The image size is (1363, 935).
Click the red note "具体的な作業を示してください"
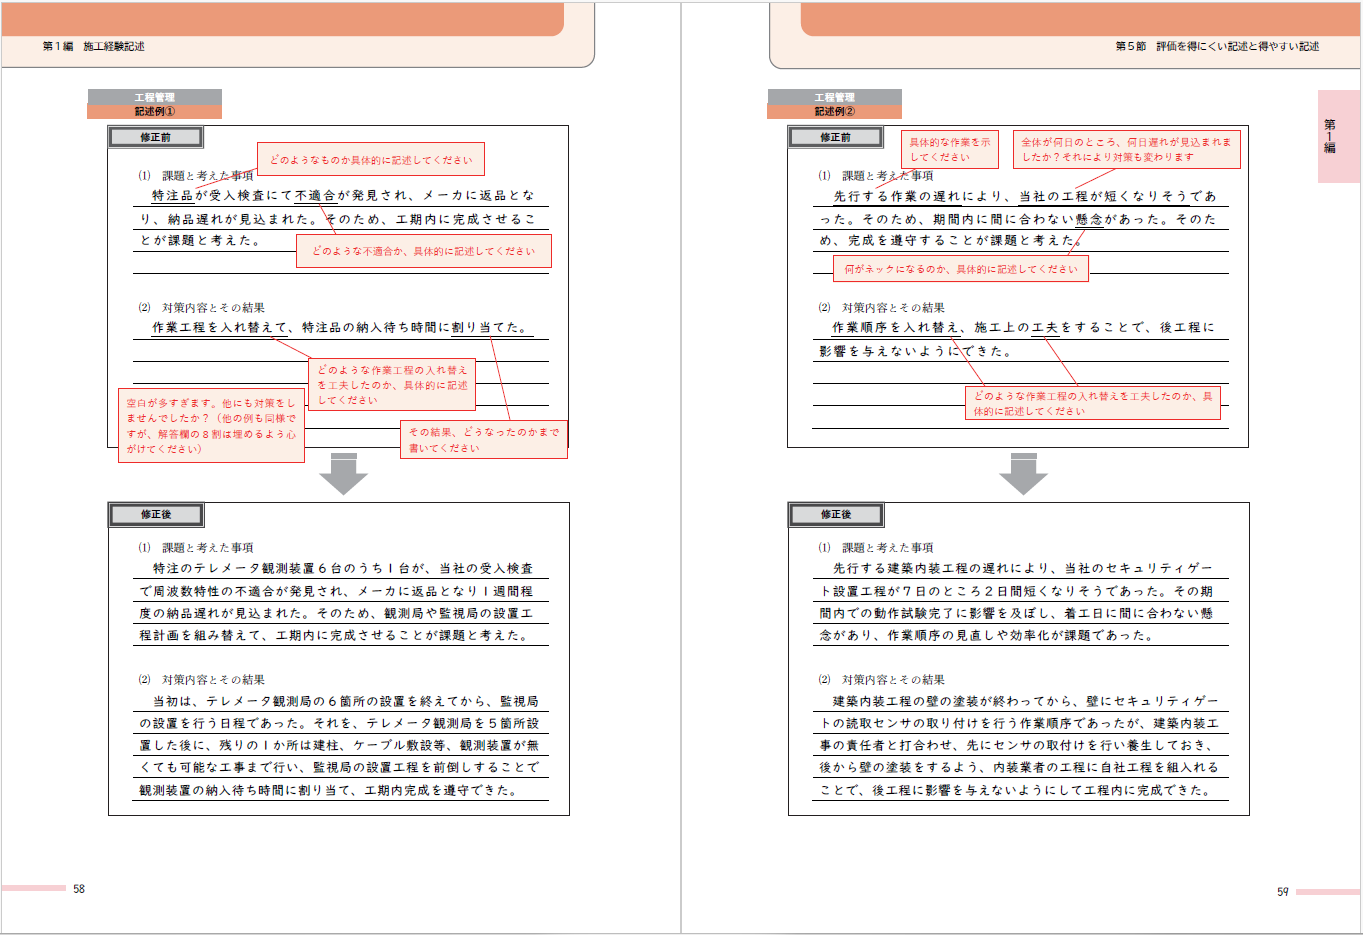point(950,149)
